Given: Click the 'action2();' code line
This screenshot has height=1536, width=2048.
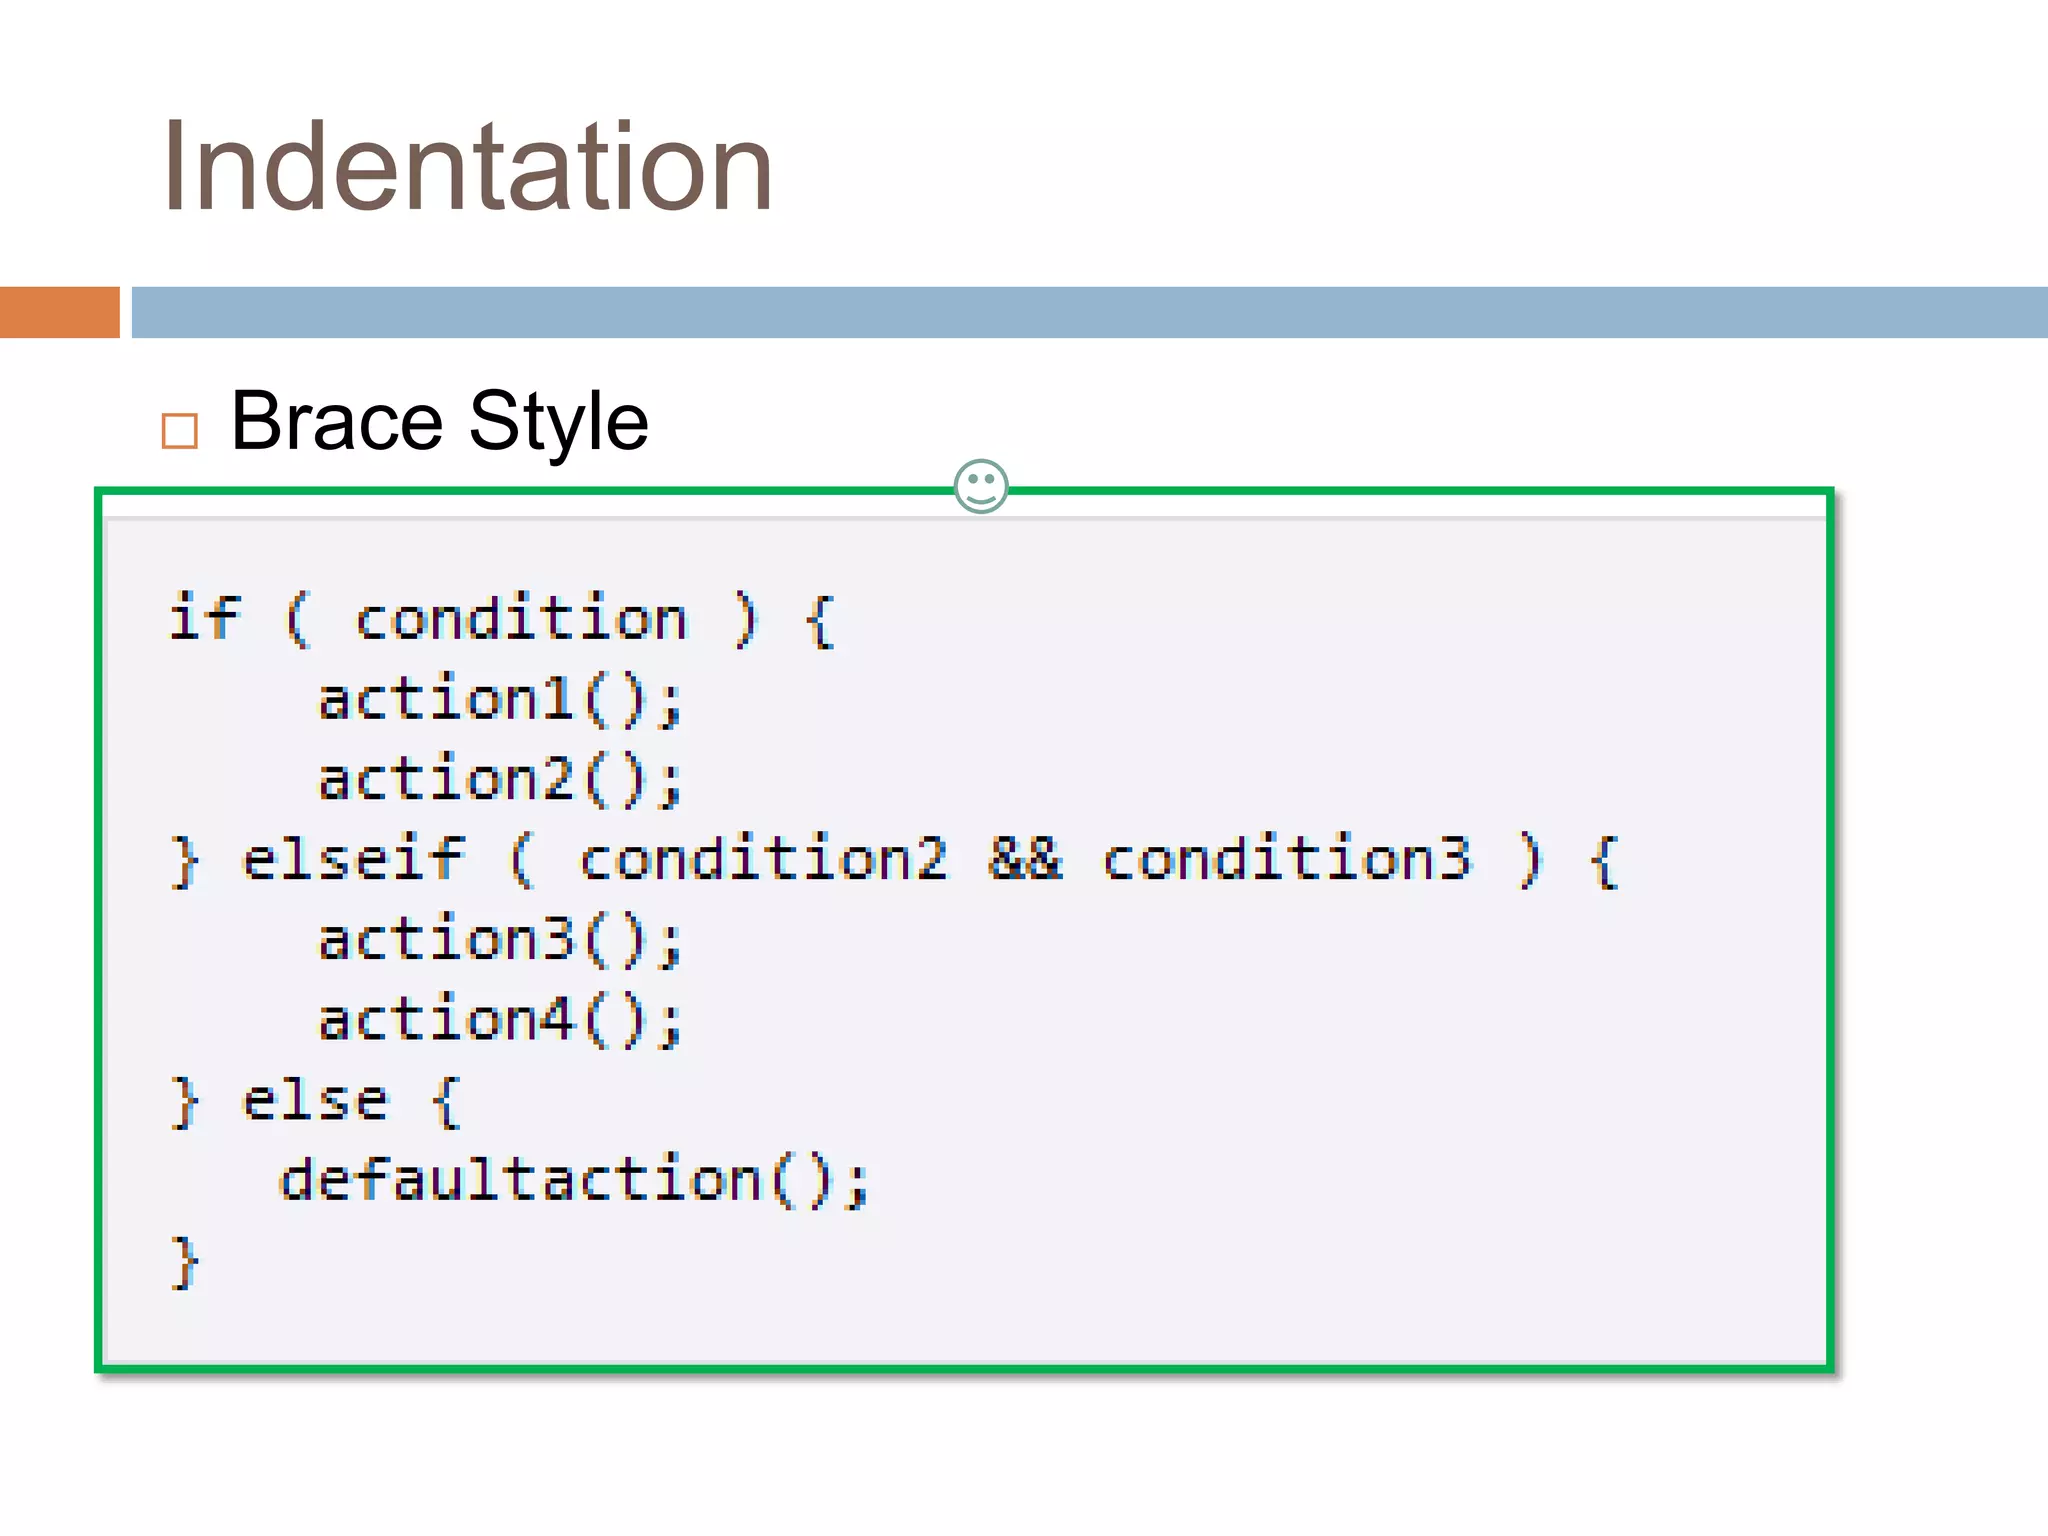Looking at the screenshot, I should [500, 780].
